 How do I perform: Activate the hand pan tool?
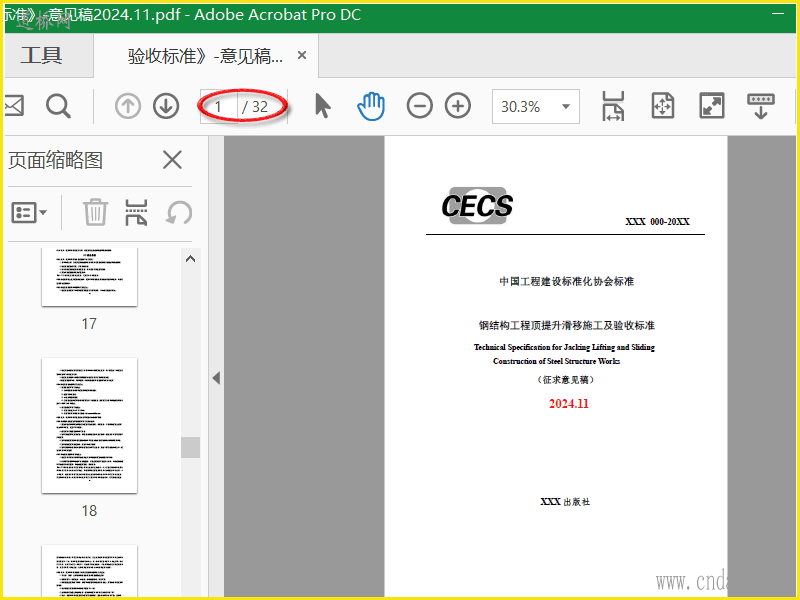tap(371, 106)
